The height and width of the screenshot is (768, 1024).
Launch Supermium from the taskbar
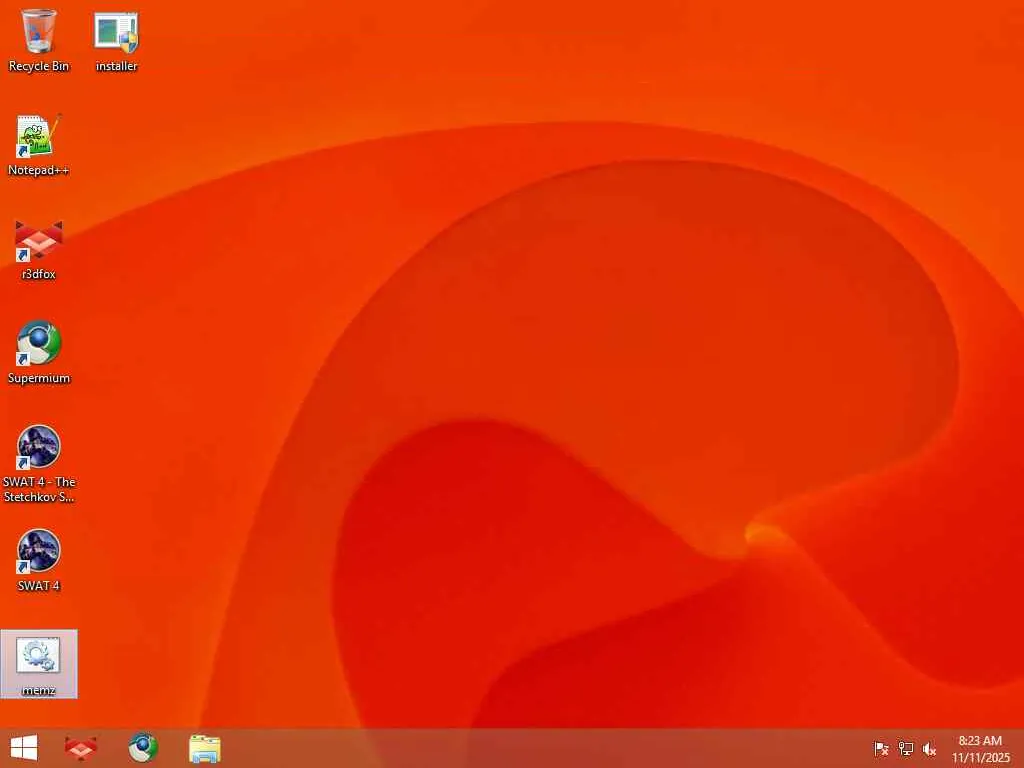(143, 748)
